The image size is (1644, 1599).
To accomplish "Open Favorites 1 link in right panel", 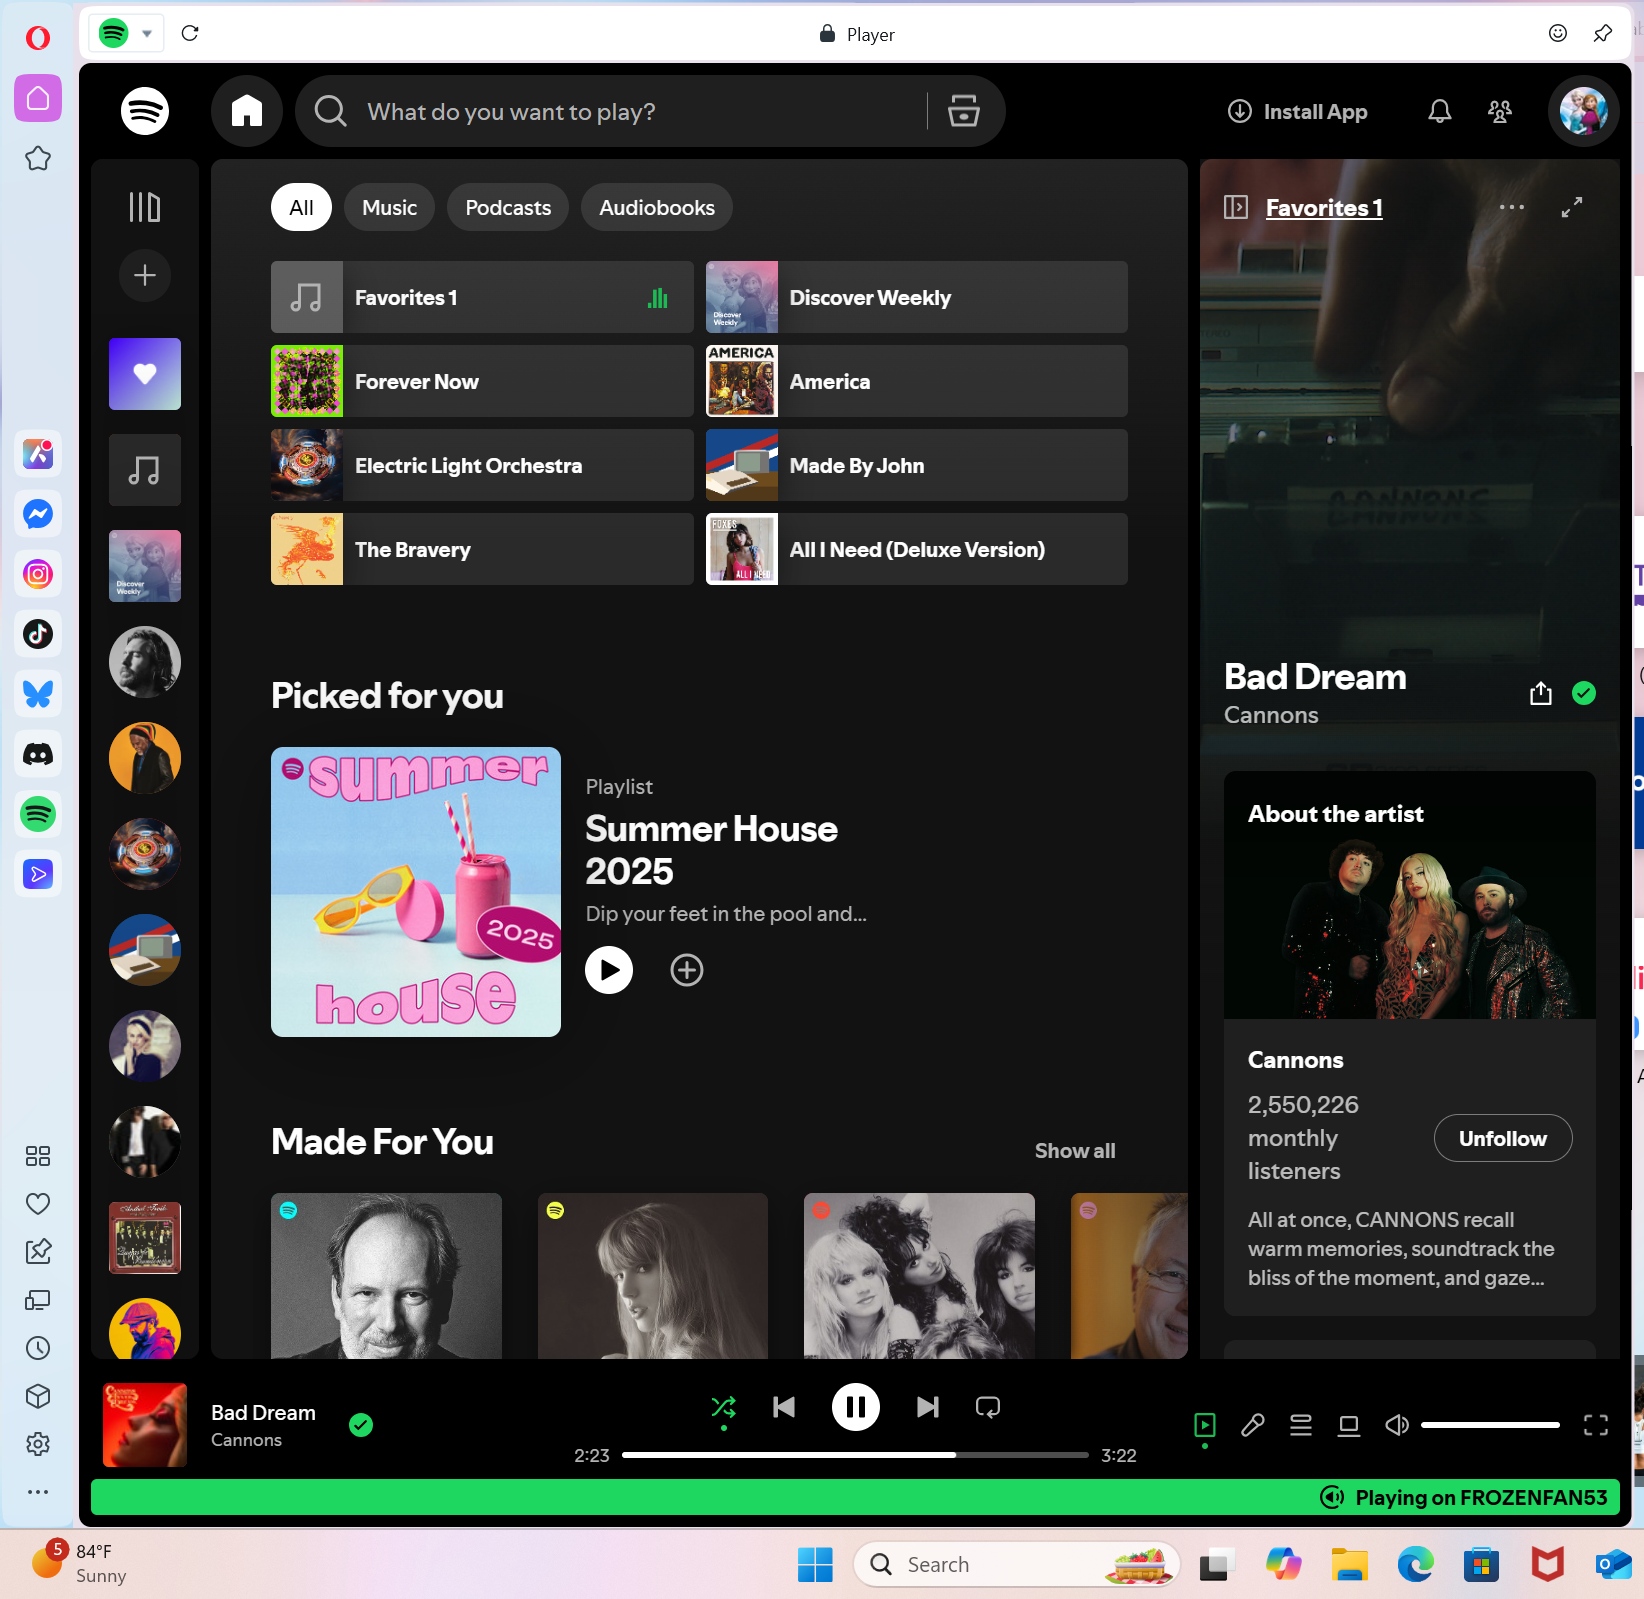I will tap(1324, 207).
